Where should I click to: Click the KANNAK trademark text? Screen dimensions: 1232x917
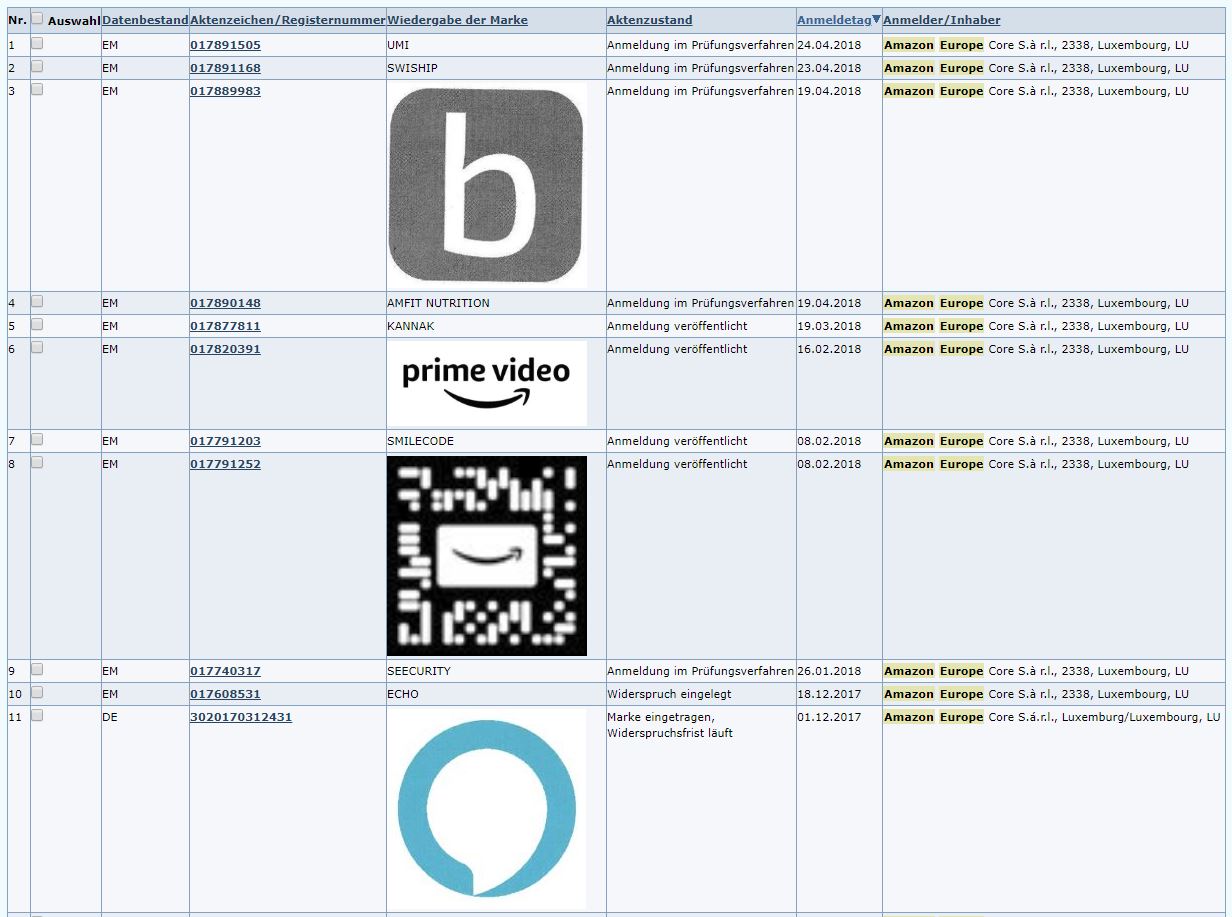[410, 326]
